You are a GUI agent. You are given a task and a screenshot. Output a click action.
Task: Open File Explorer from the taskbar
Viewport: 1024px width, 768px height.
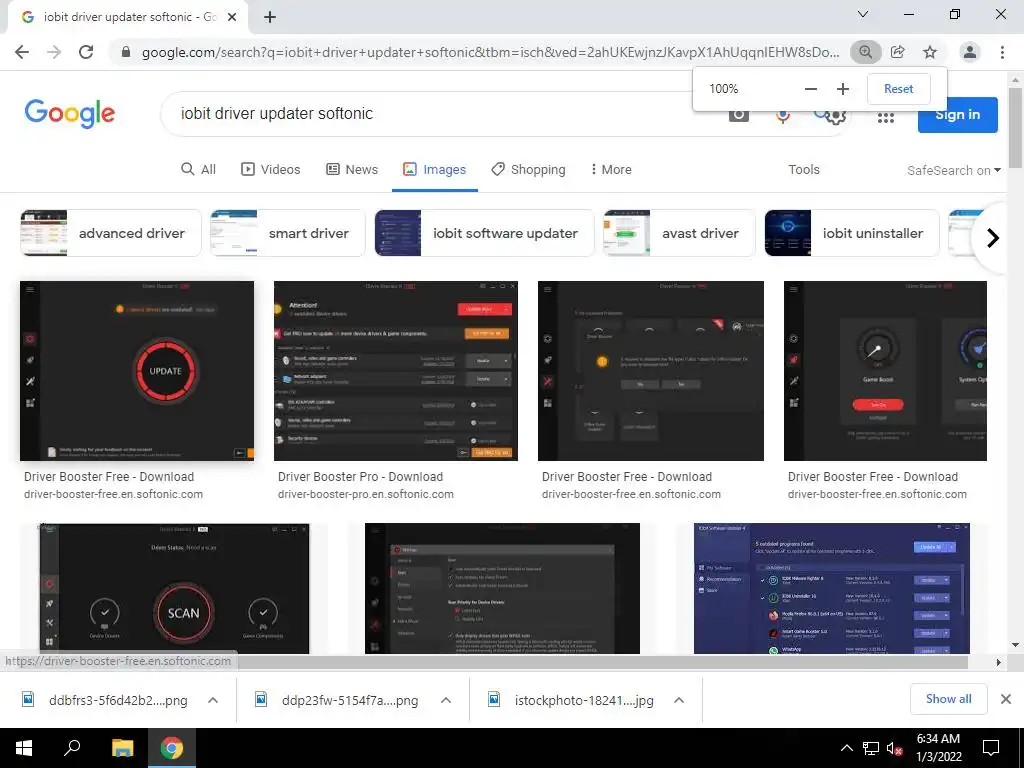tap(122, 748)
